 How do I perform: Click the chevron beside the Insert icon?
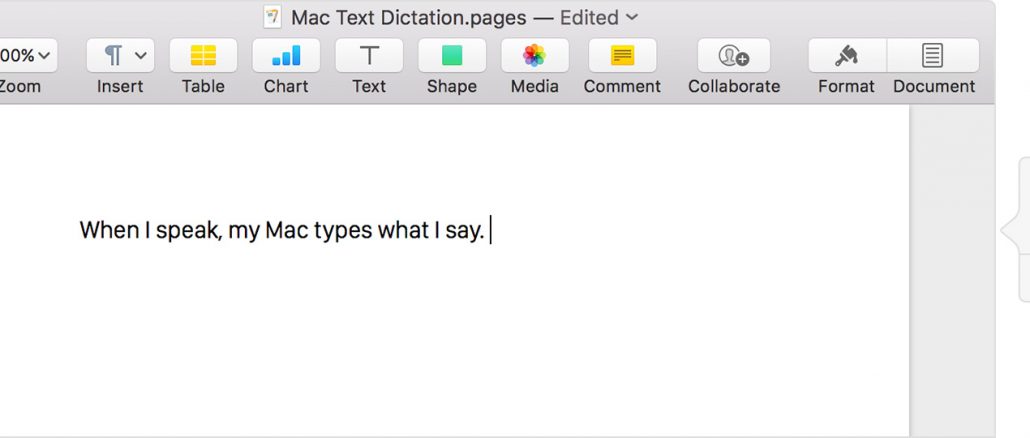point(140,56)
